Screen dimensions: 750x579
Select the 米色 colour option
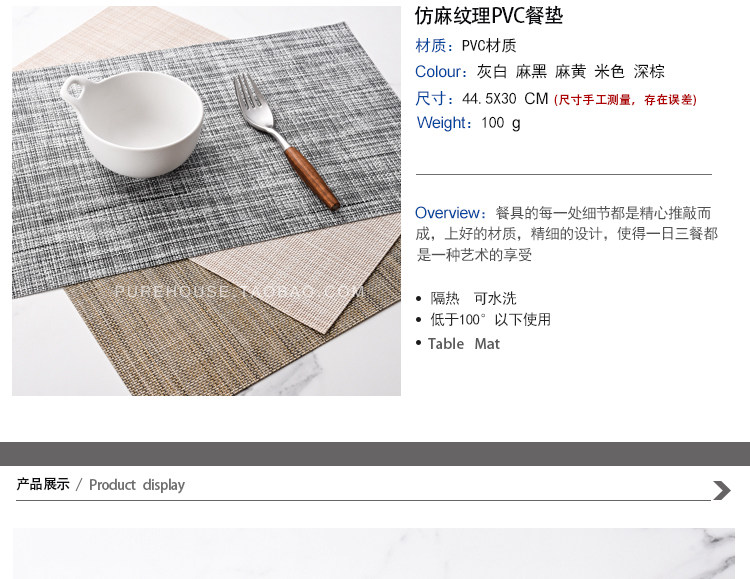pos(609,72)
